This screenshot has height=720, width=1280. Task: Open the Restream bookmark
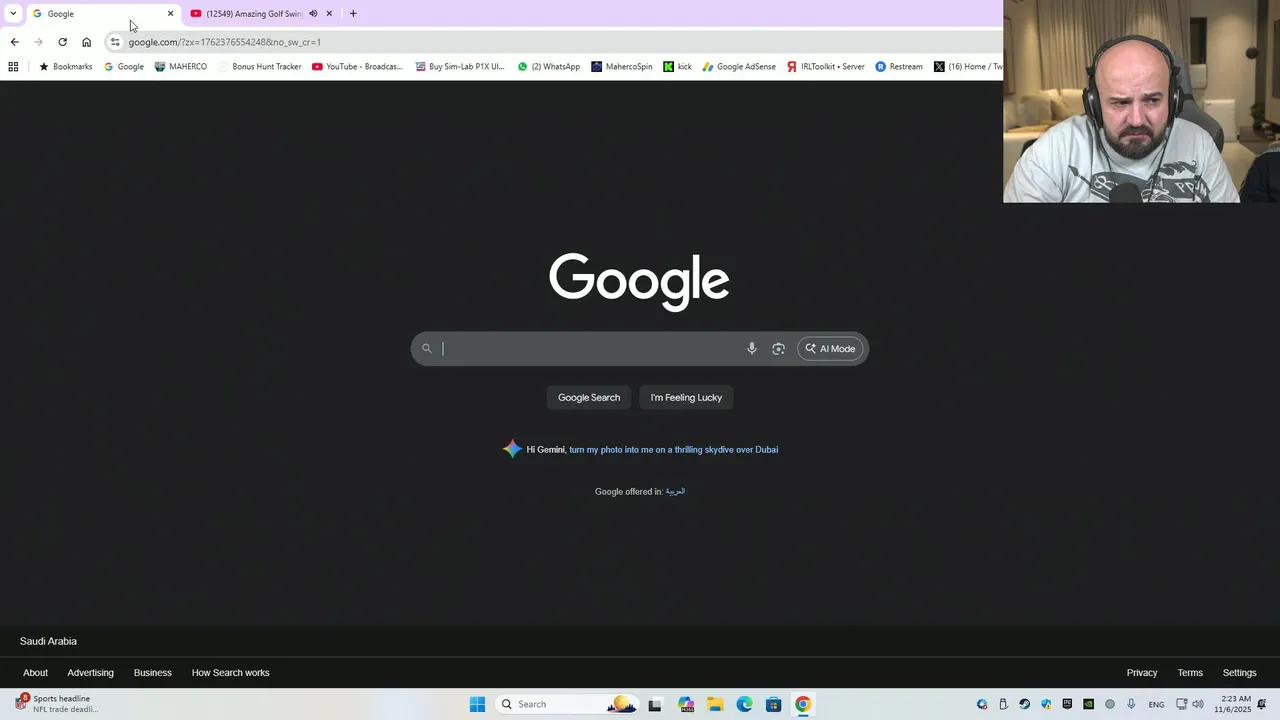899,67
